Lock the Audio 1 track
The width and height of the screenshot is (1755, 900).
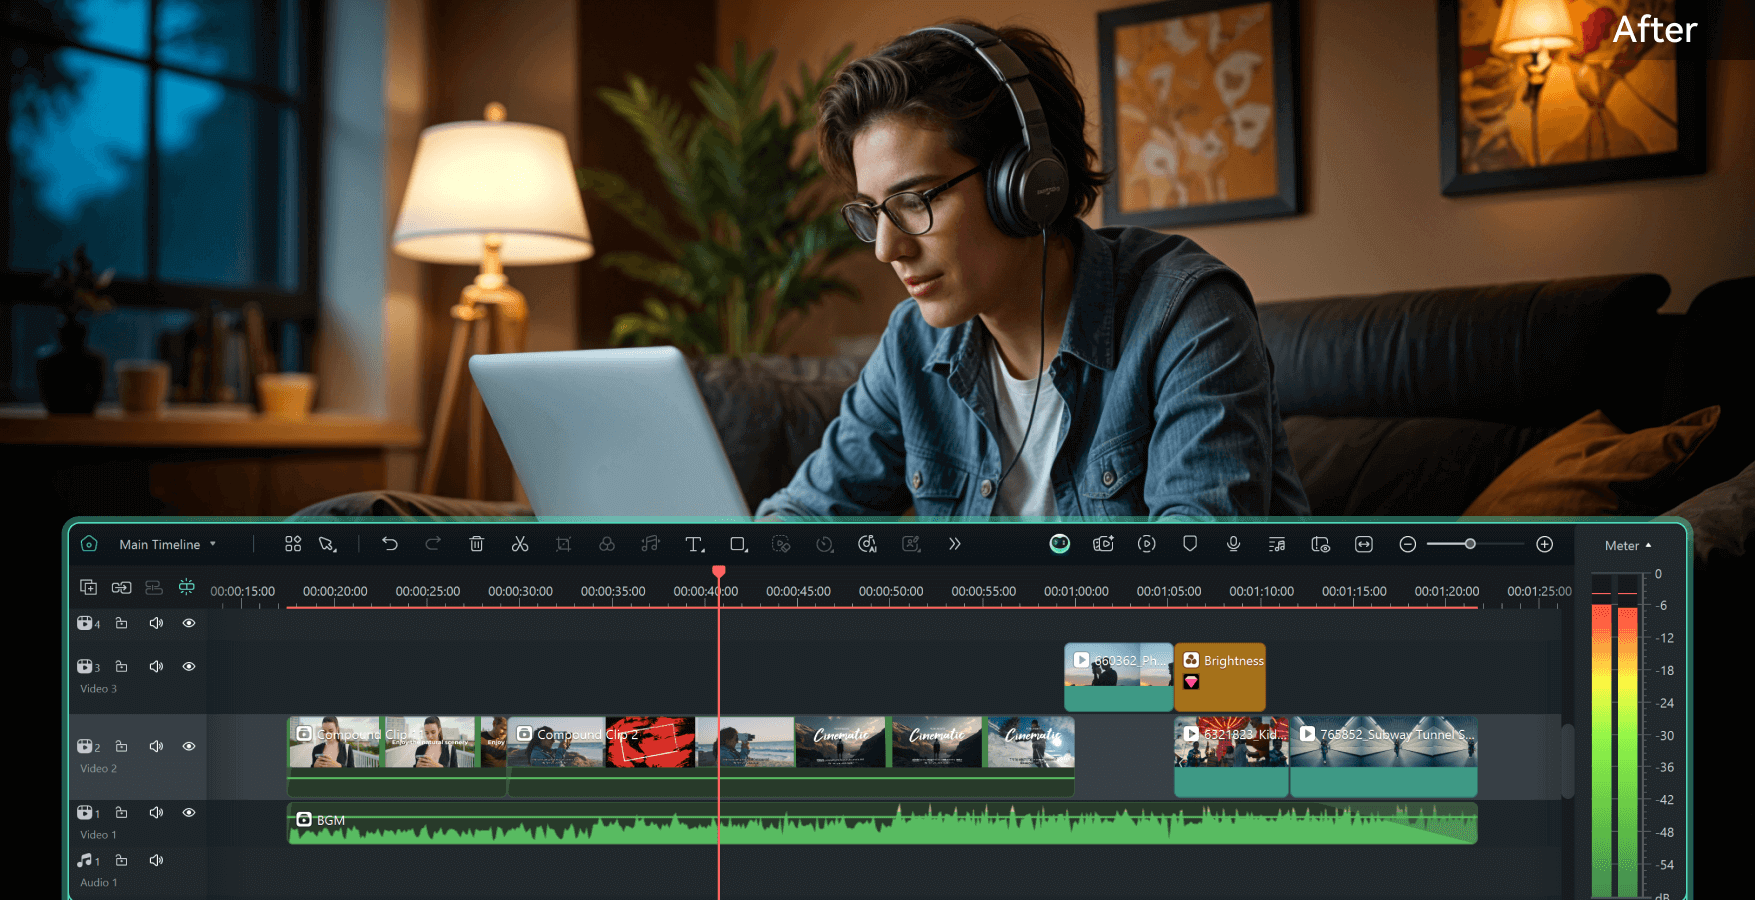point(121,860)
